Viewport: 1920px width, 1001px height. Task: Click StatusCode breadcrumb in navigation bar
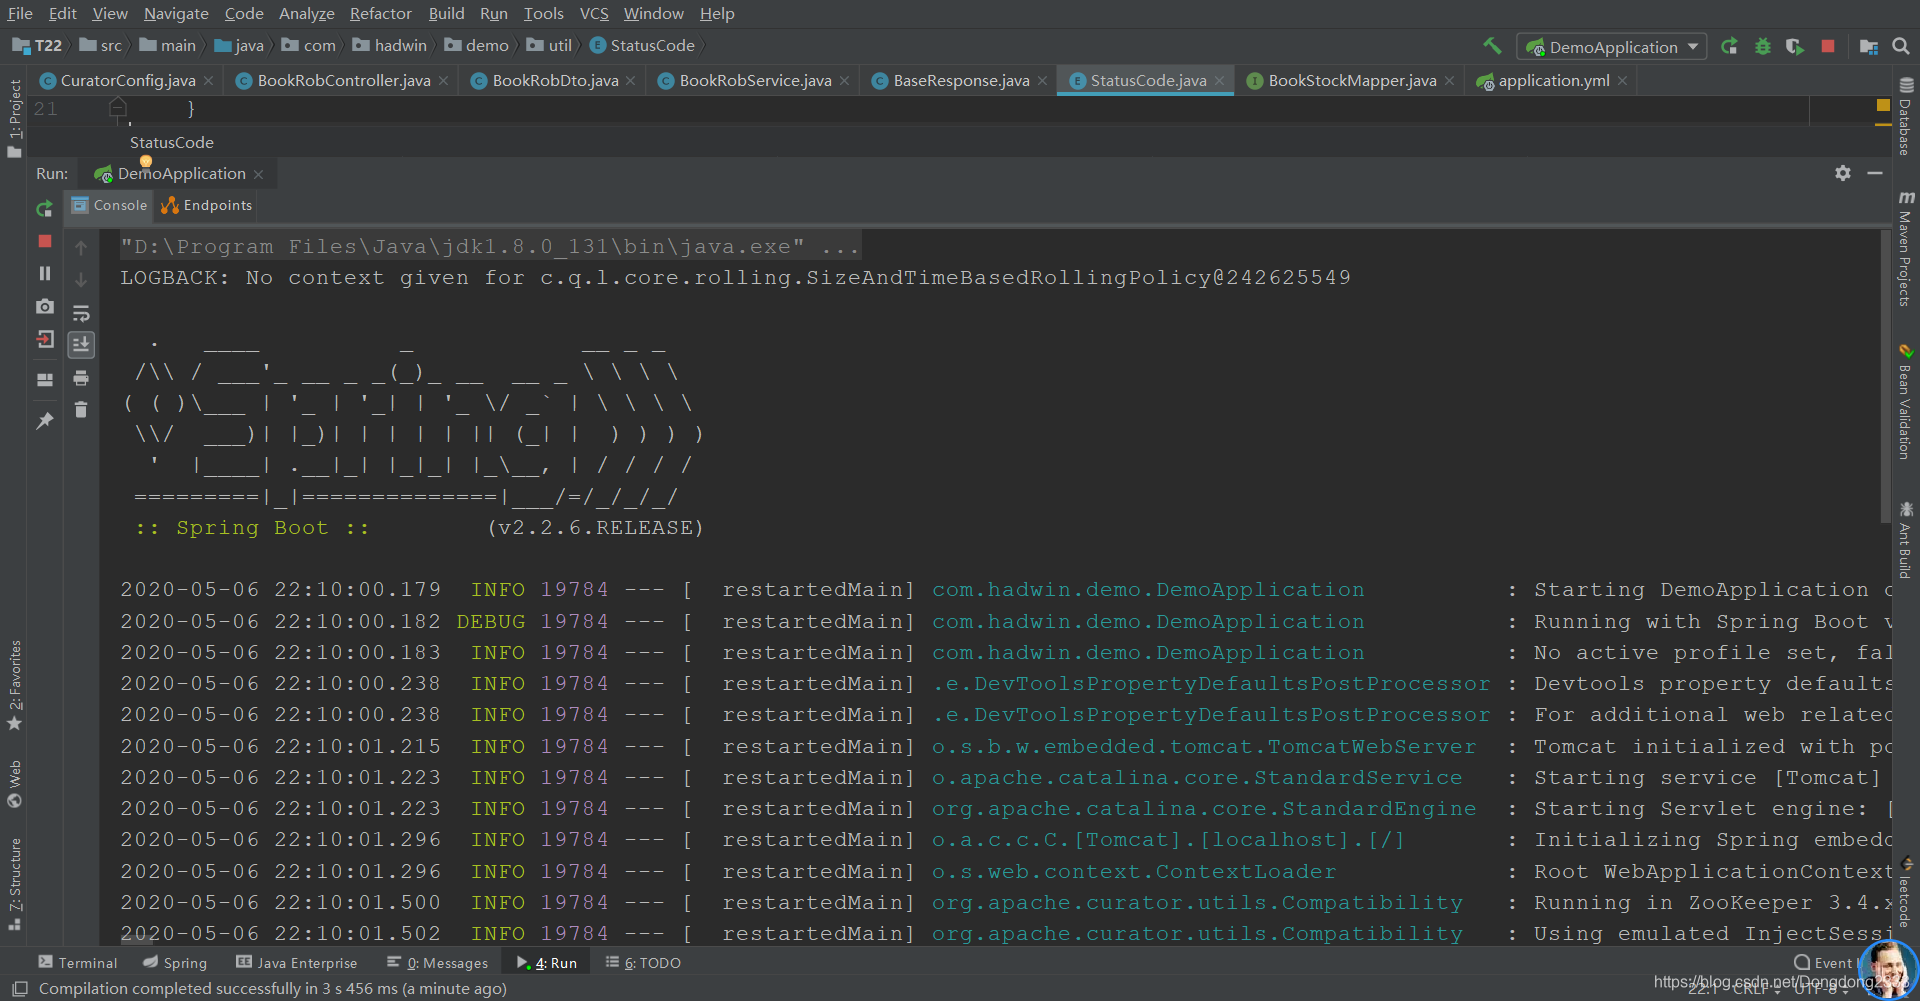[642, 46]
